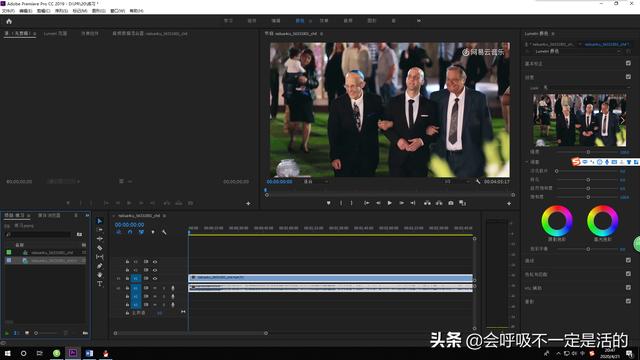Step forward one frame

pyautogui.click(x=402, y=203)
